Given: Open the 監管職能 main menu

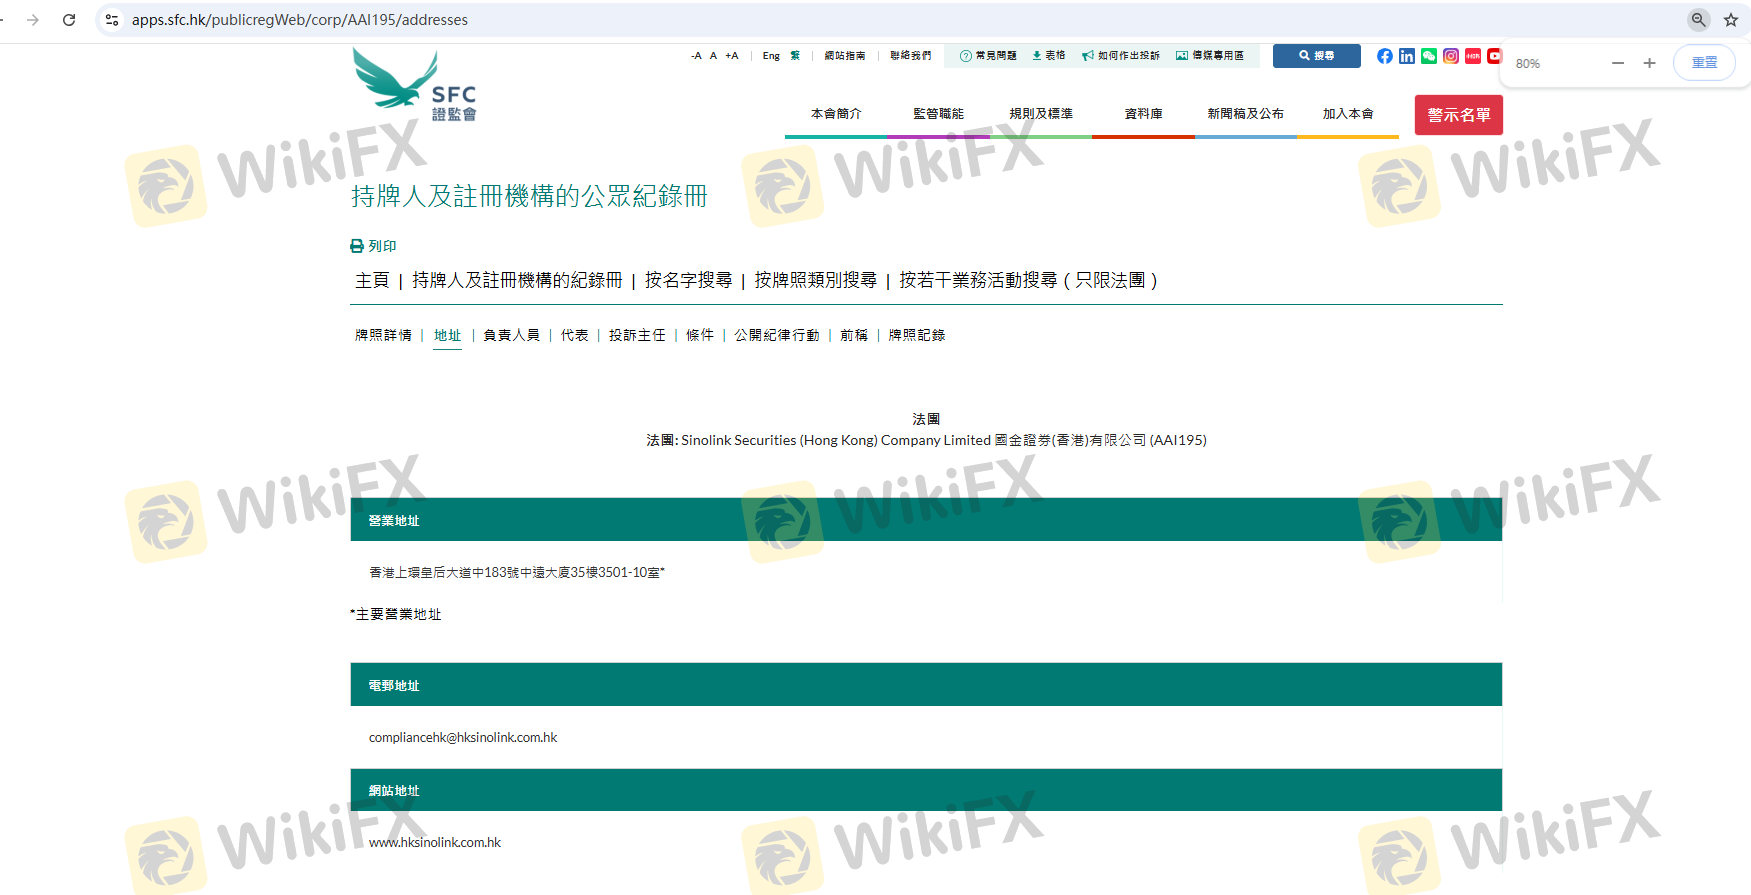Looking at the screenshot, I should 938,114.
